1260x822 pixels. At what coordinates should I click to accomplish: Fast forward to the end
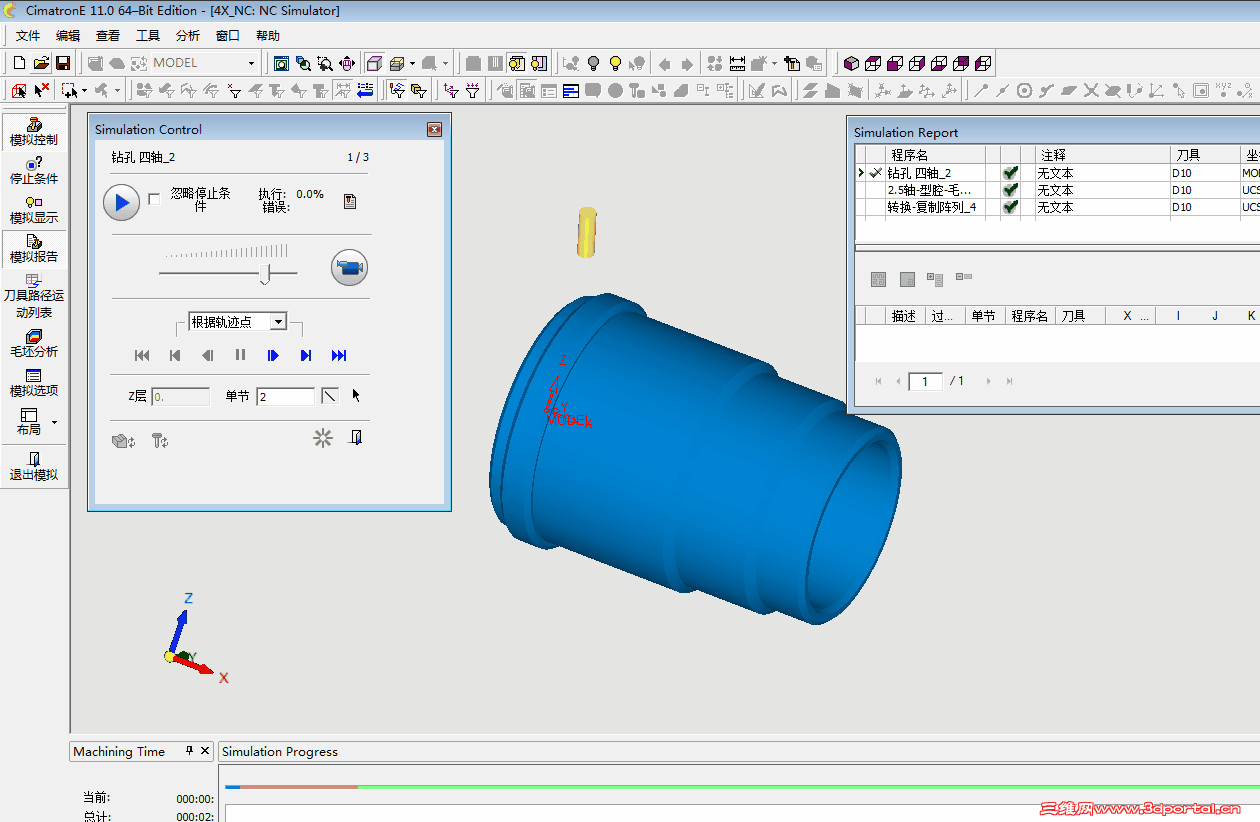coord(339,355)
